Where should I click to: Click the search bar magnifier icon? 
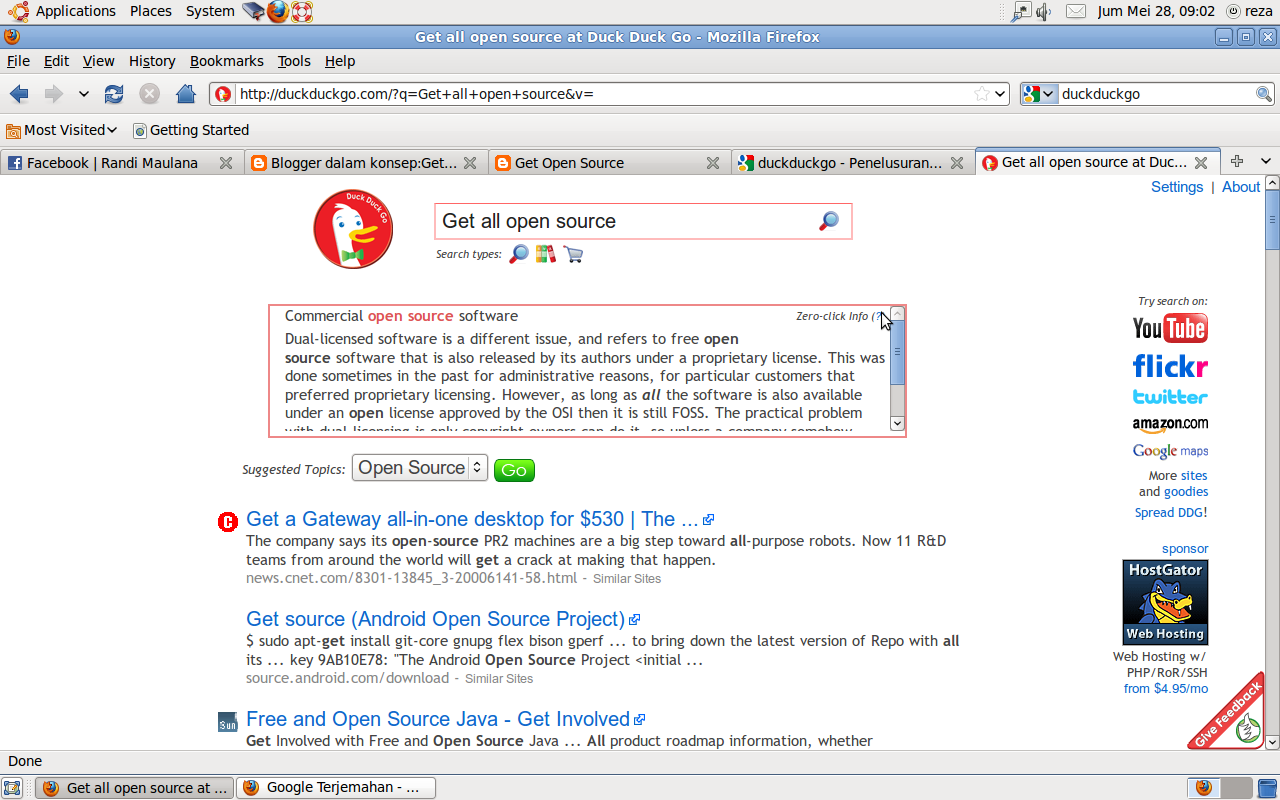click(1264, 94)
